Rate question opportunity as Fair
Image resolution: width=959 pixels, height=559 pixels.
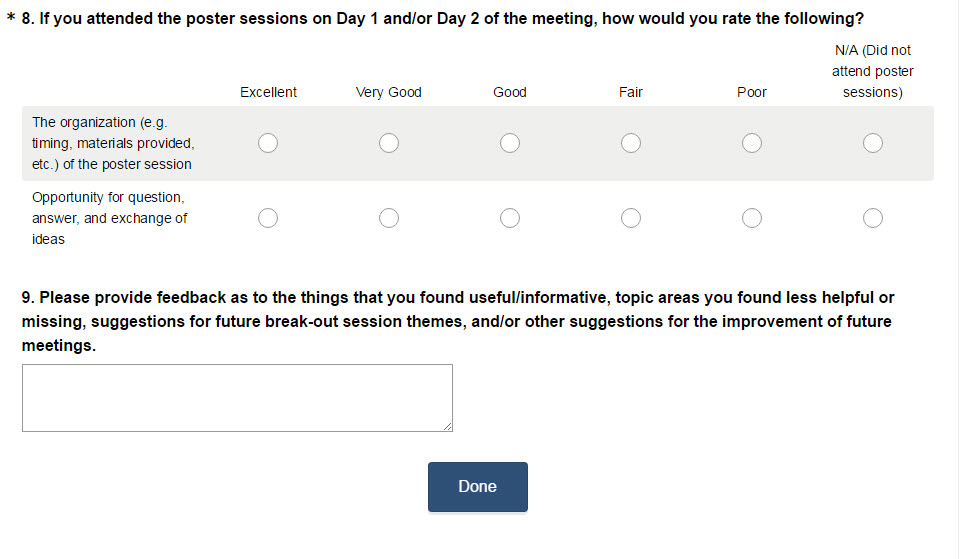[631, 218]
